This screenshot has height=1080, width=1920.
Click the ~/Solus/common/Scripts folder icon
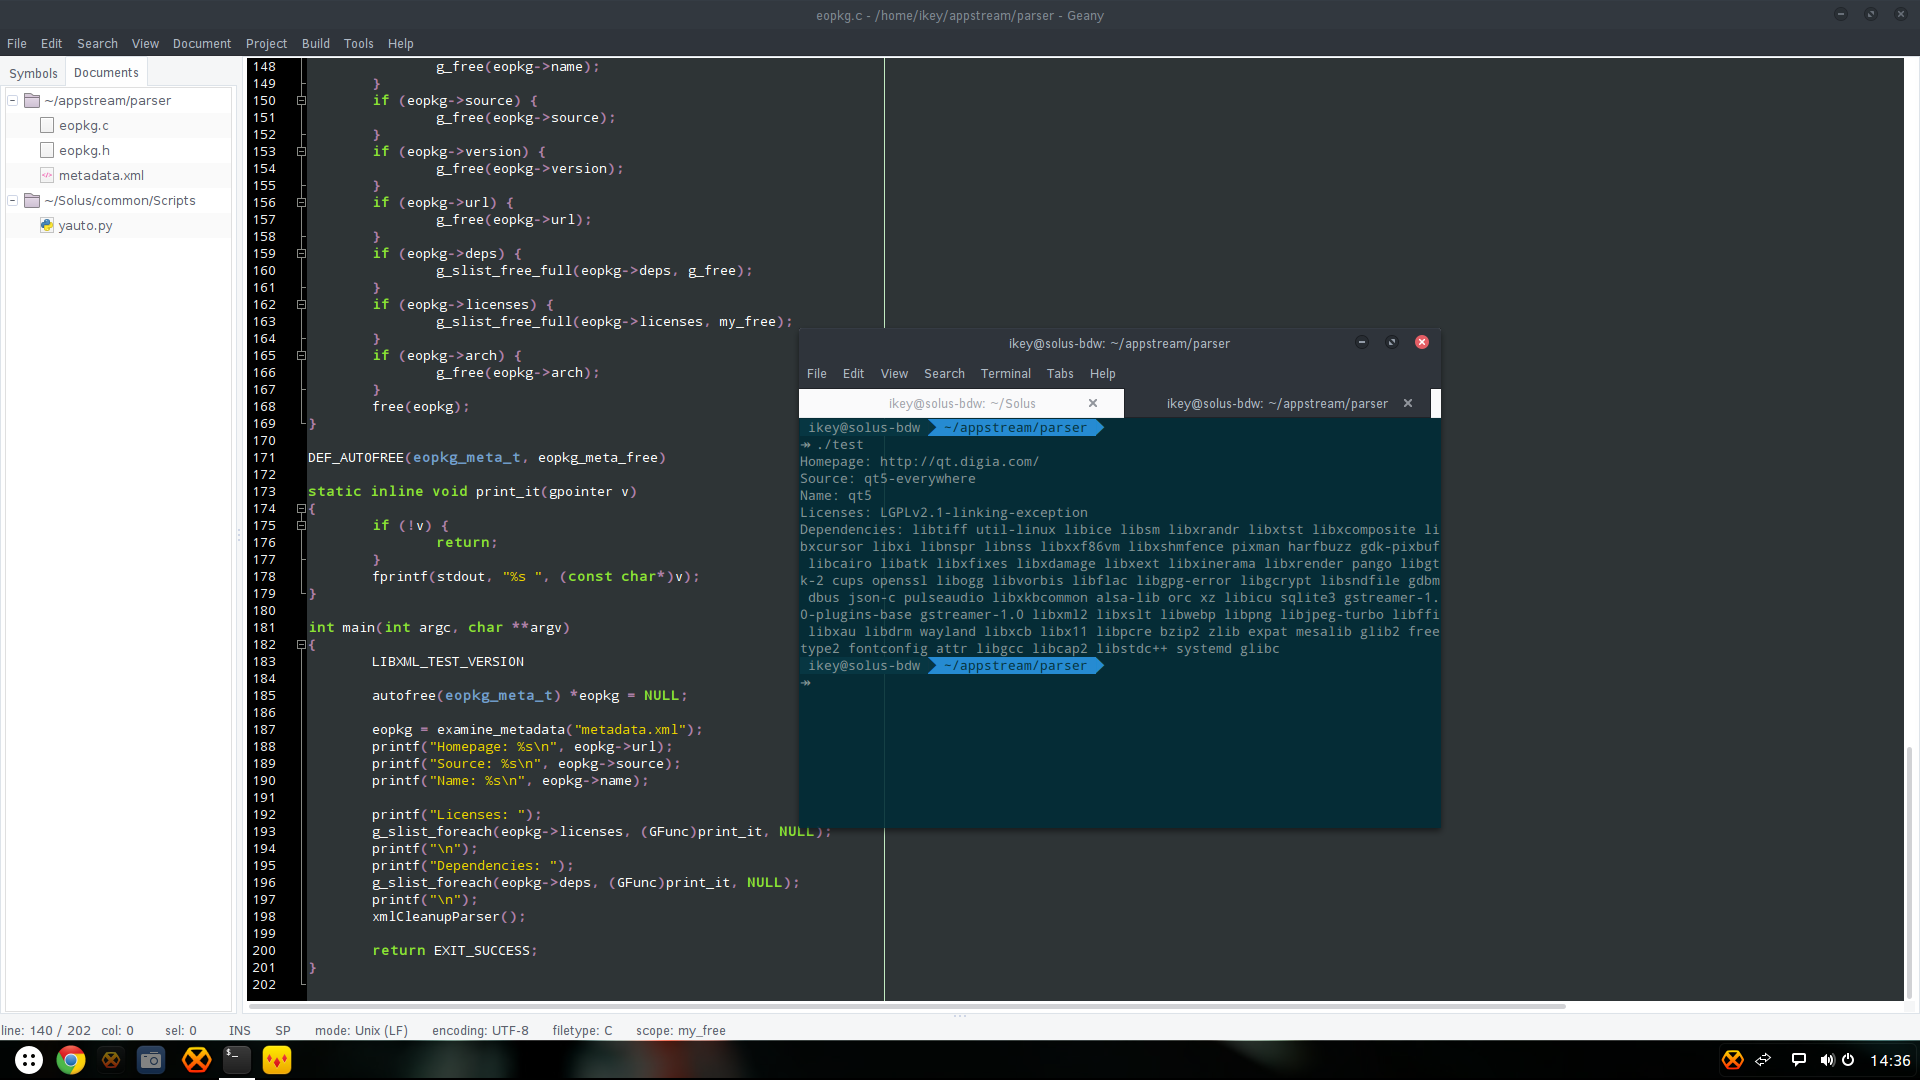tap(32, 200)
